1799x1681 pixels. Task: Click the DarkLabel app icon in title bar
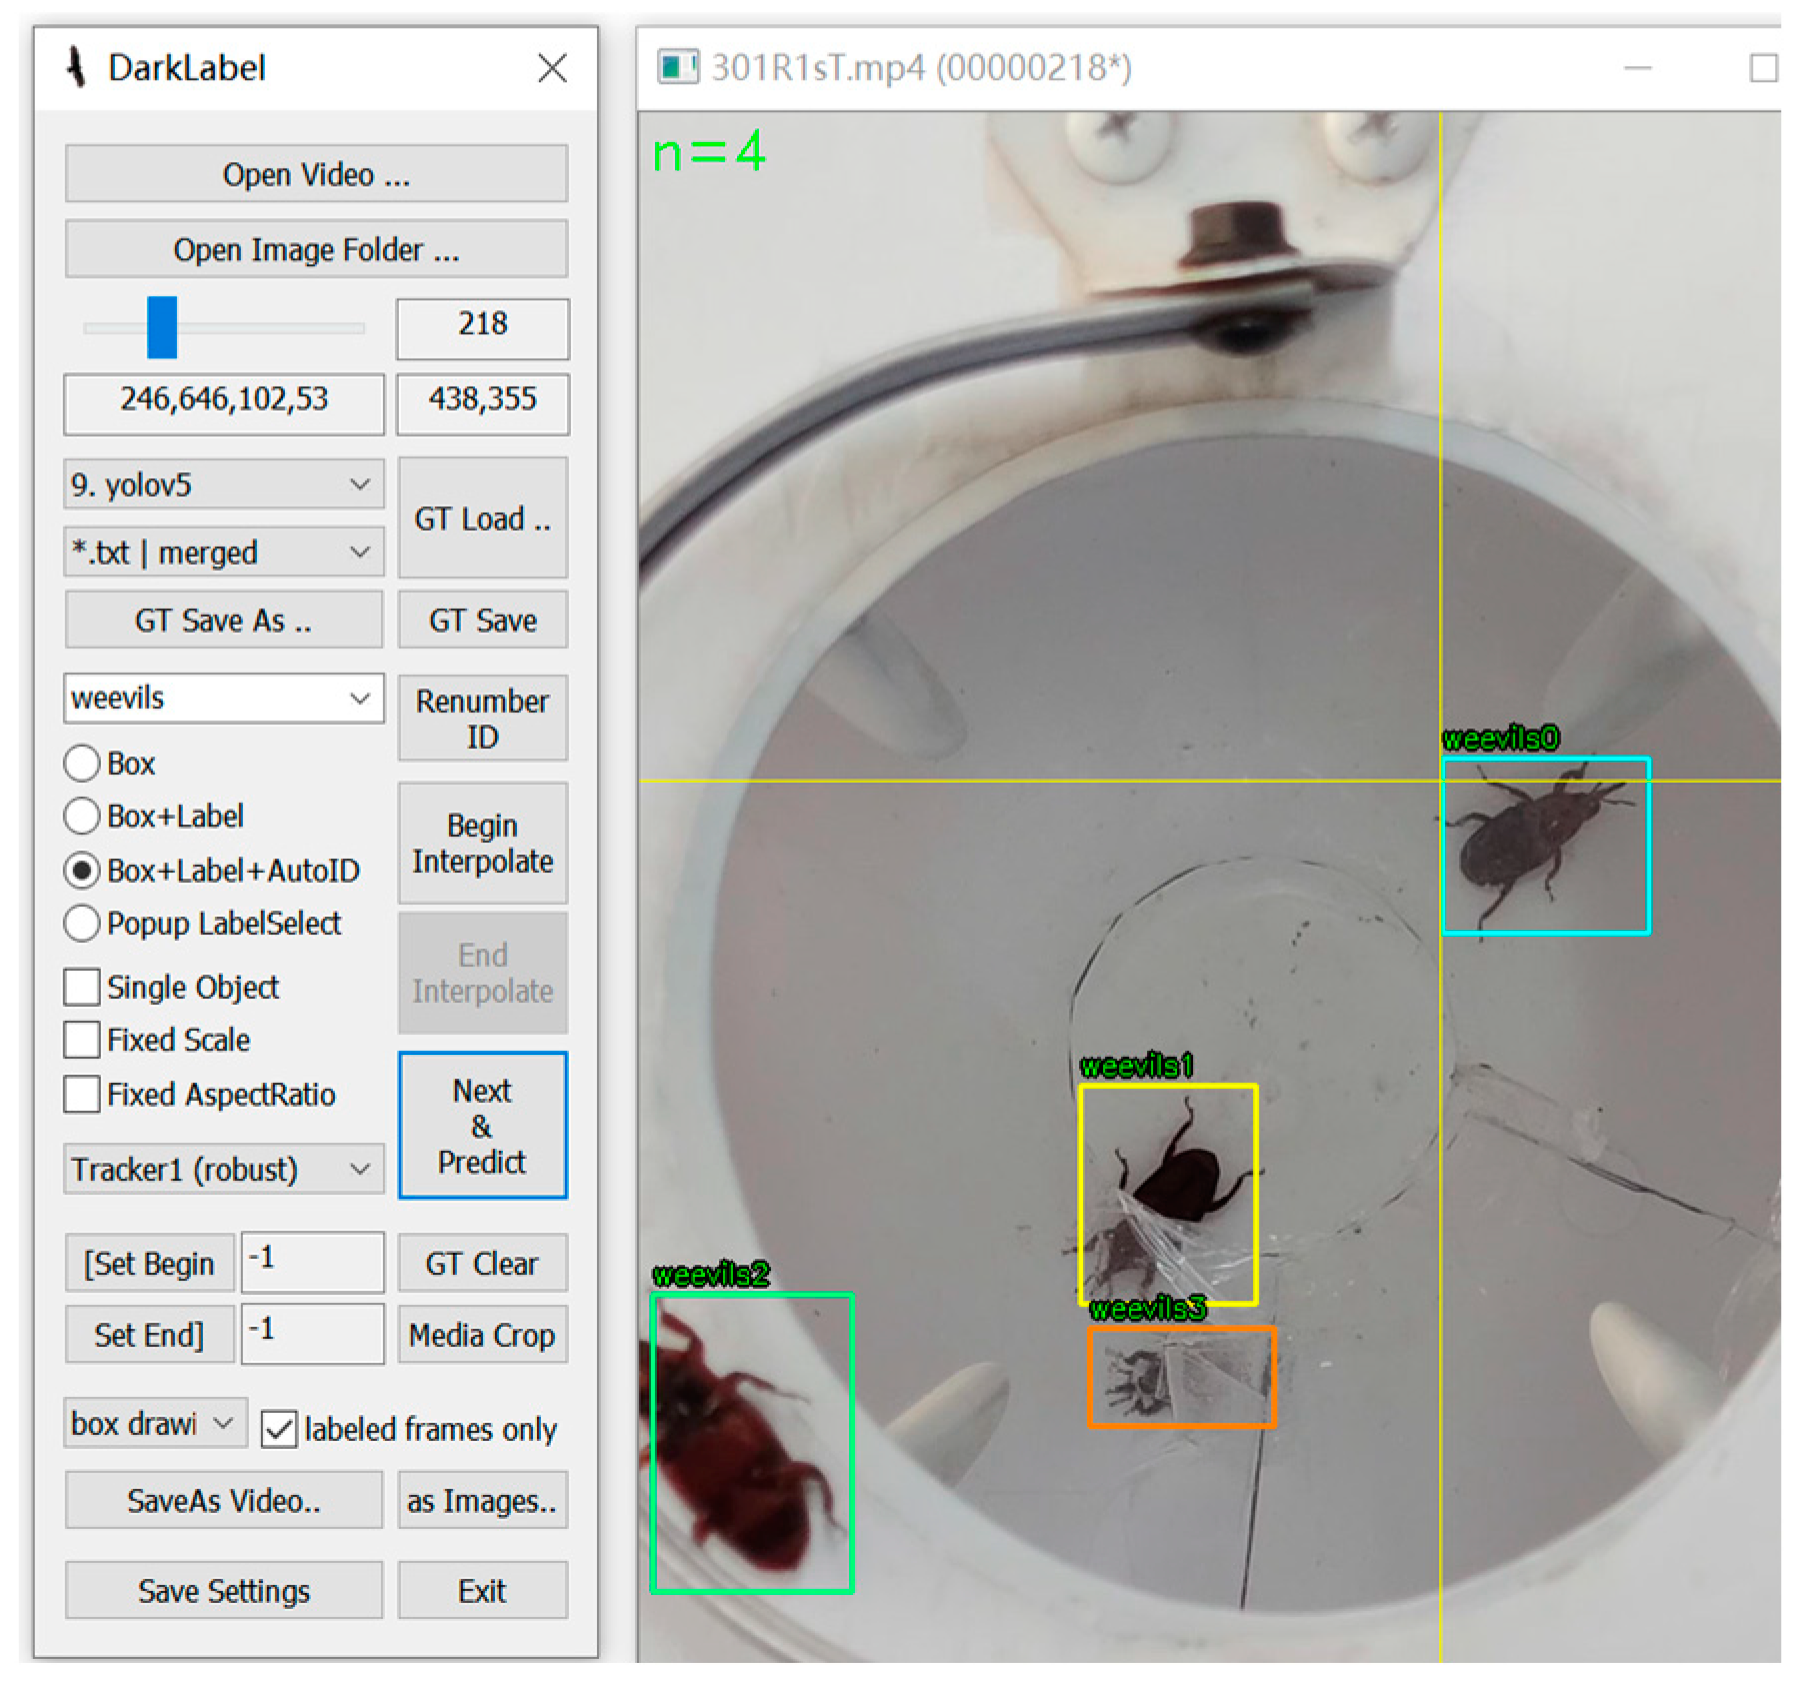tap(76, 68)
